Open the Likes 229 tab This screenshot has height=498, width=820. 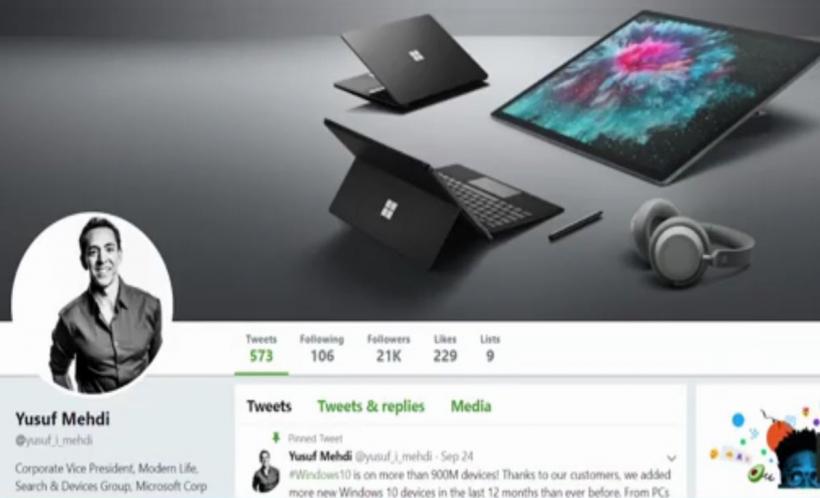445,348
